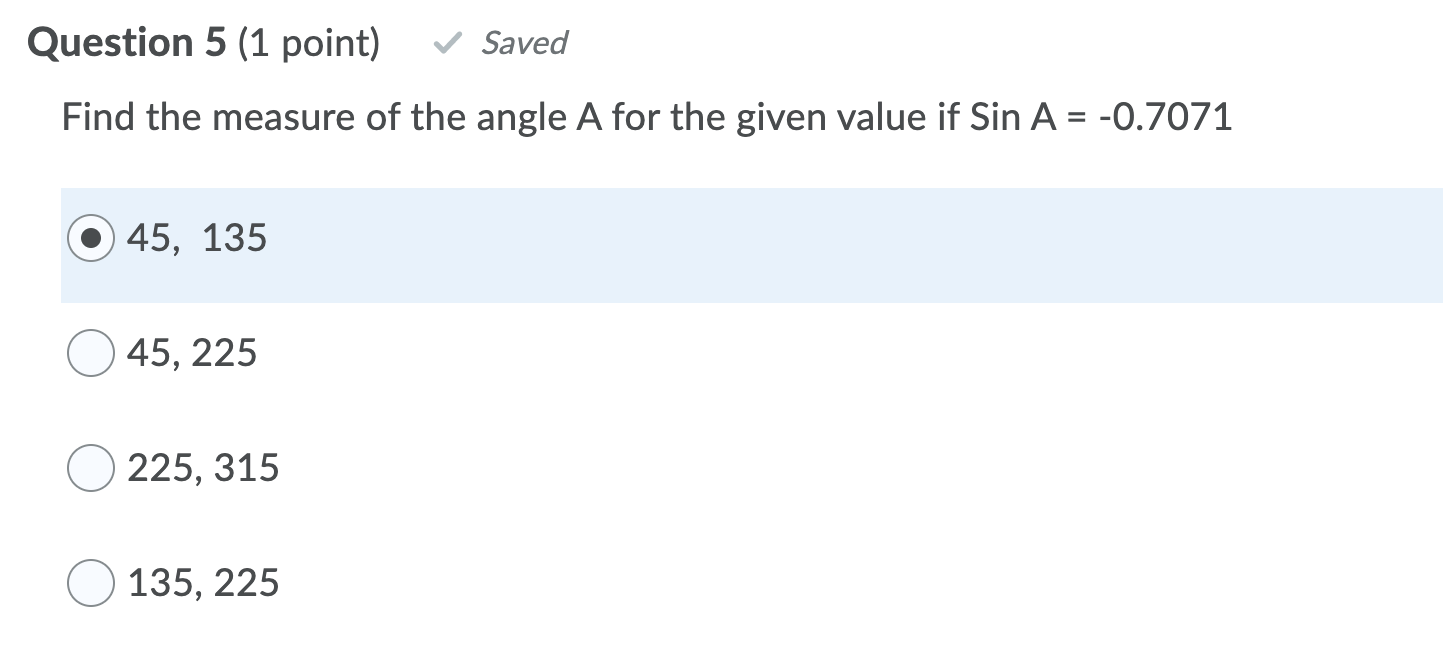Click the answer label "225, 315"
1443x649 pixels.
coord(203,467)
